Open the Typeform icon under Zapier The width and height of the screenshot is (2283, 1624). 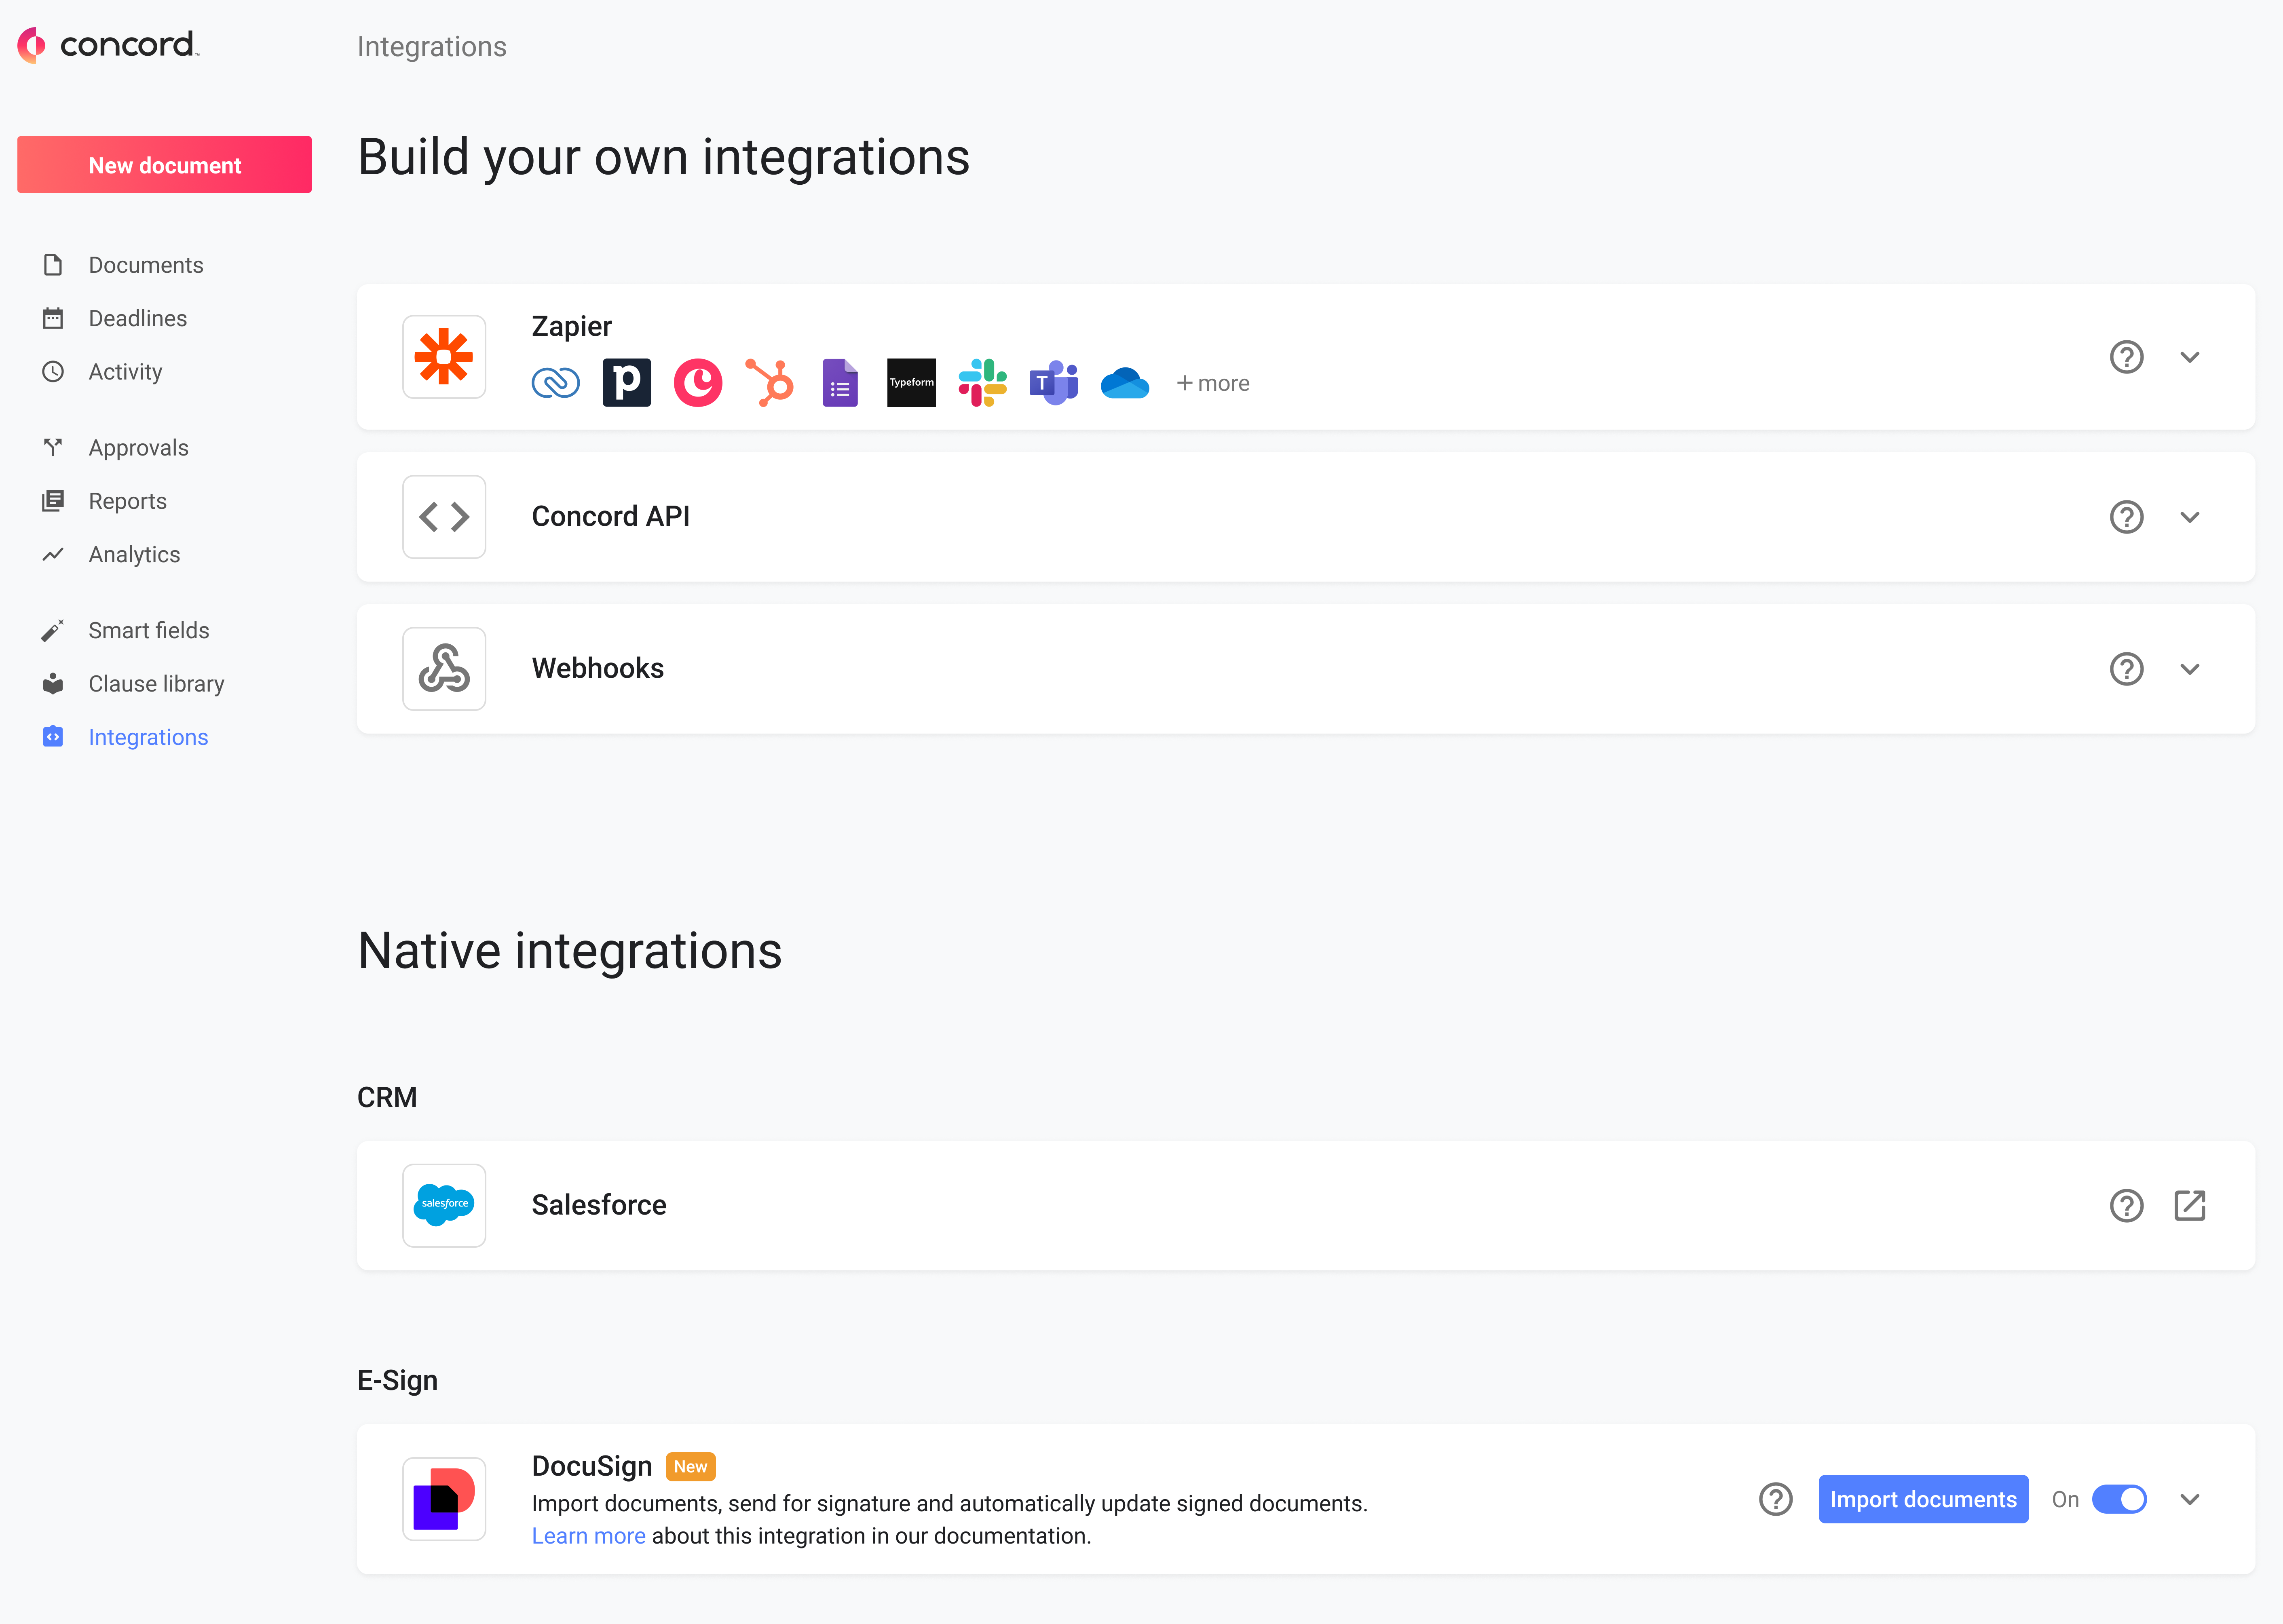click(x=911, y=382)
